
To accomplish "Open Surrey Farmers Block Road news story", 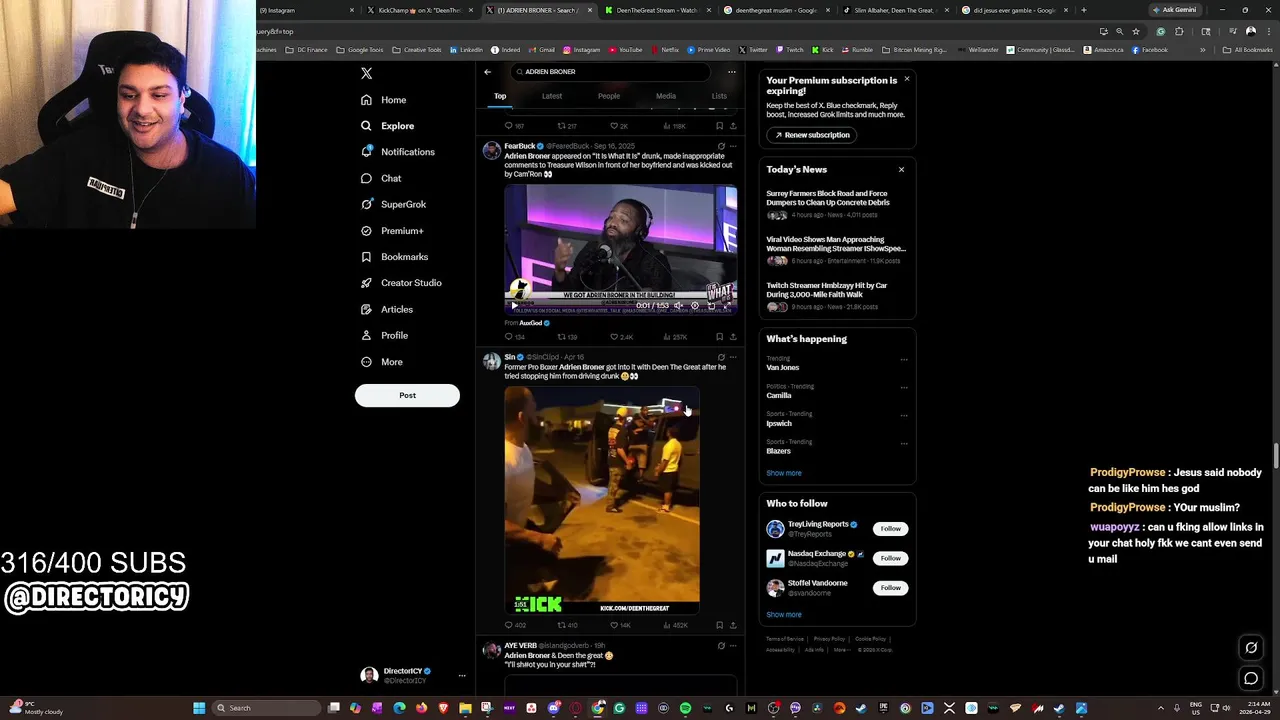I will pos(836,204).
